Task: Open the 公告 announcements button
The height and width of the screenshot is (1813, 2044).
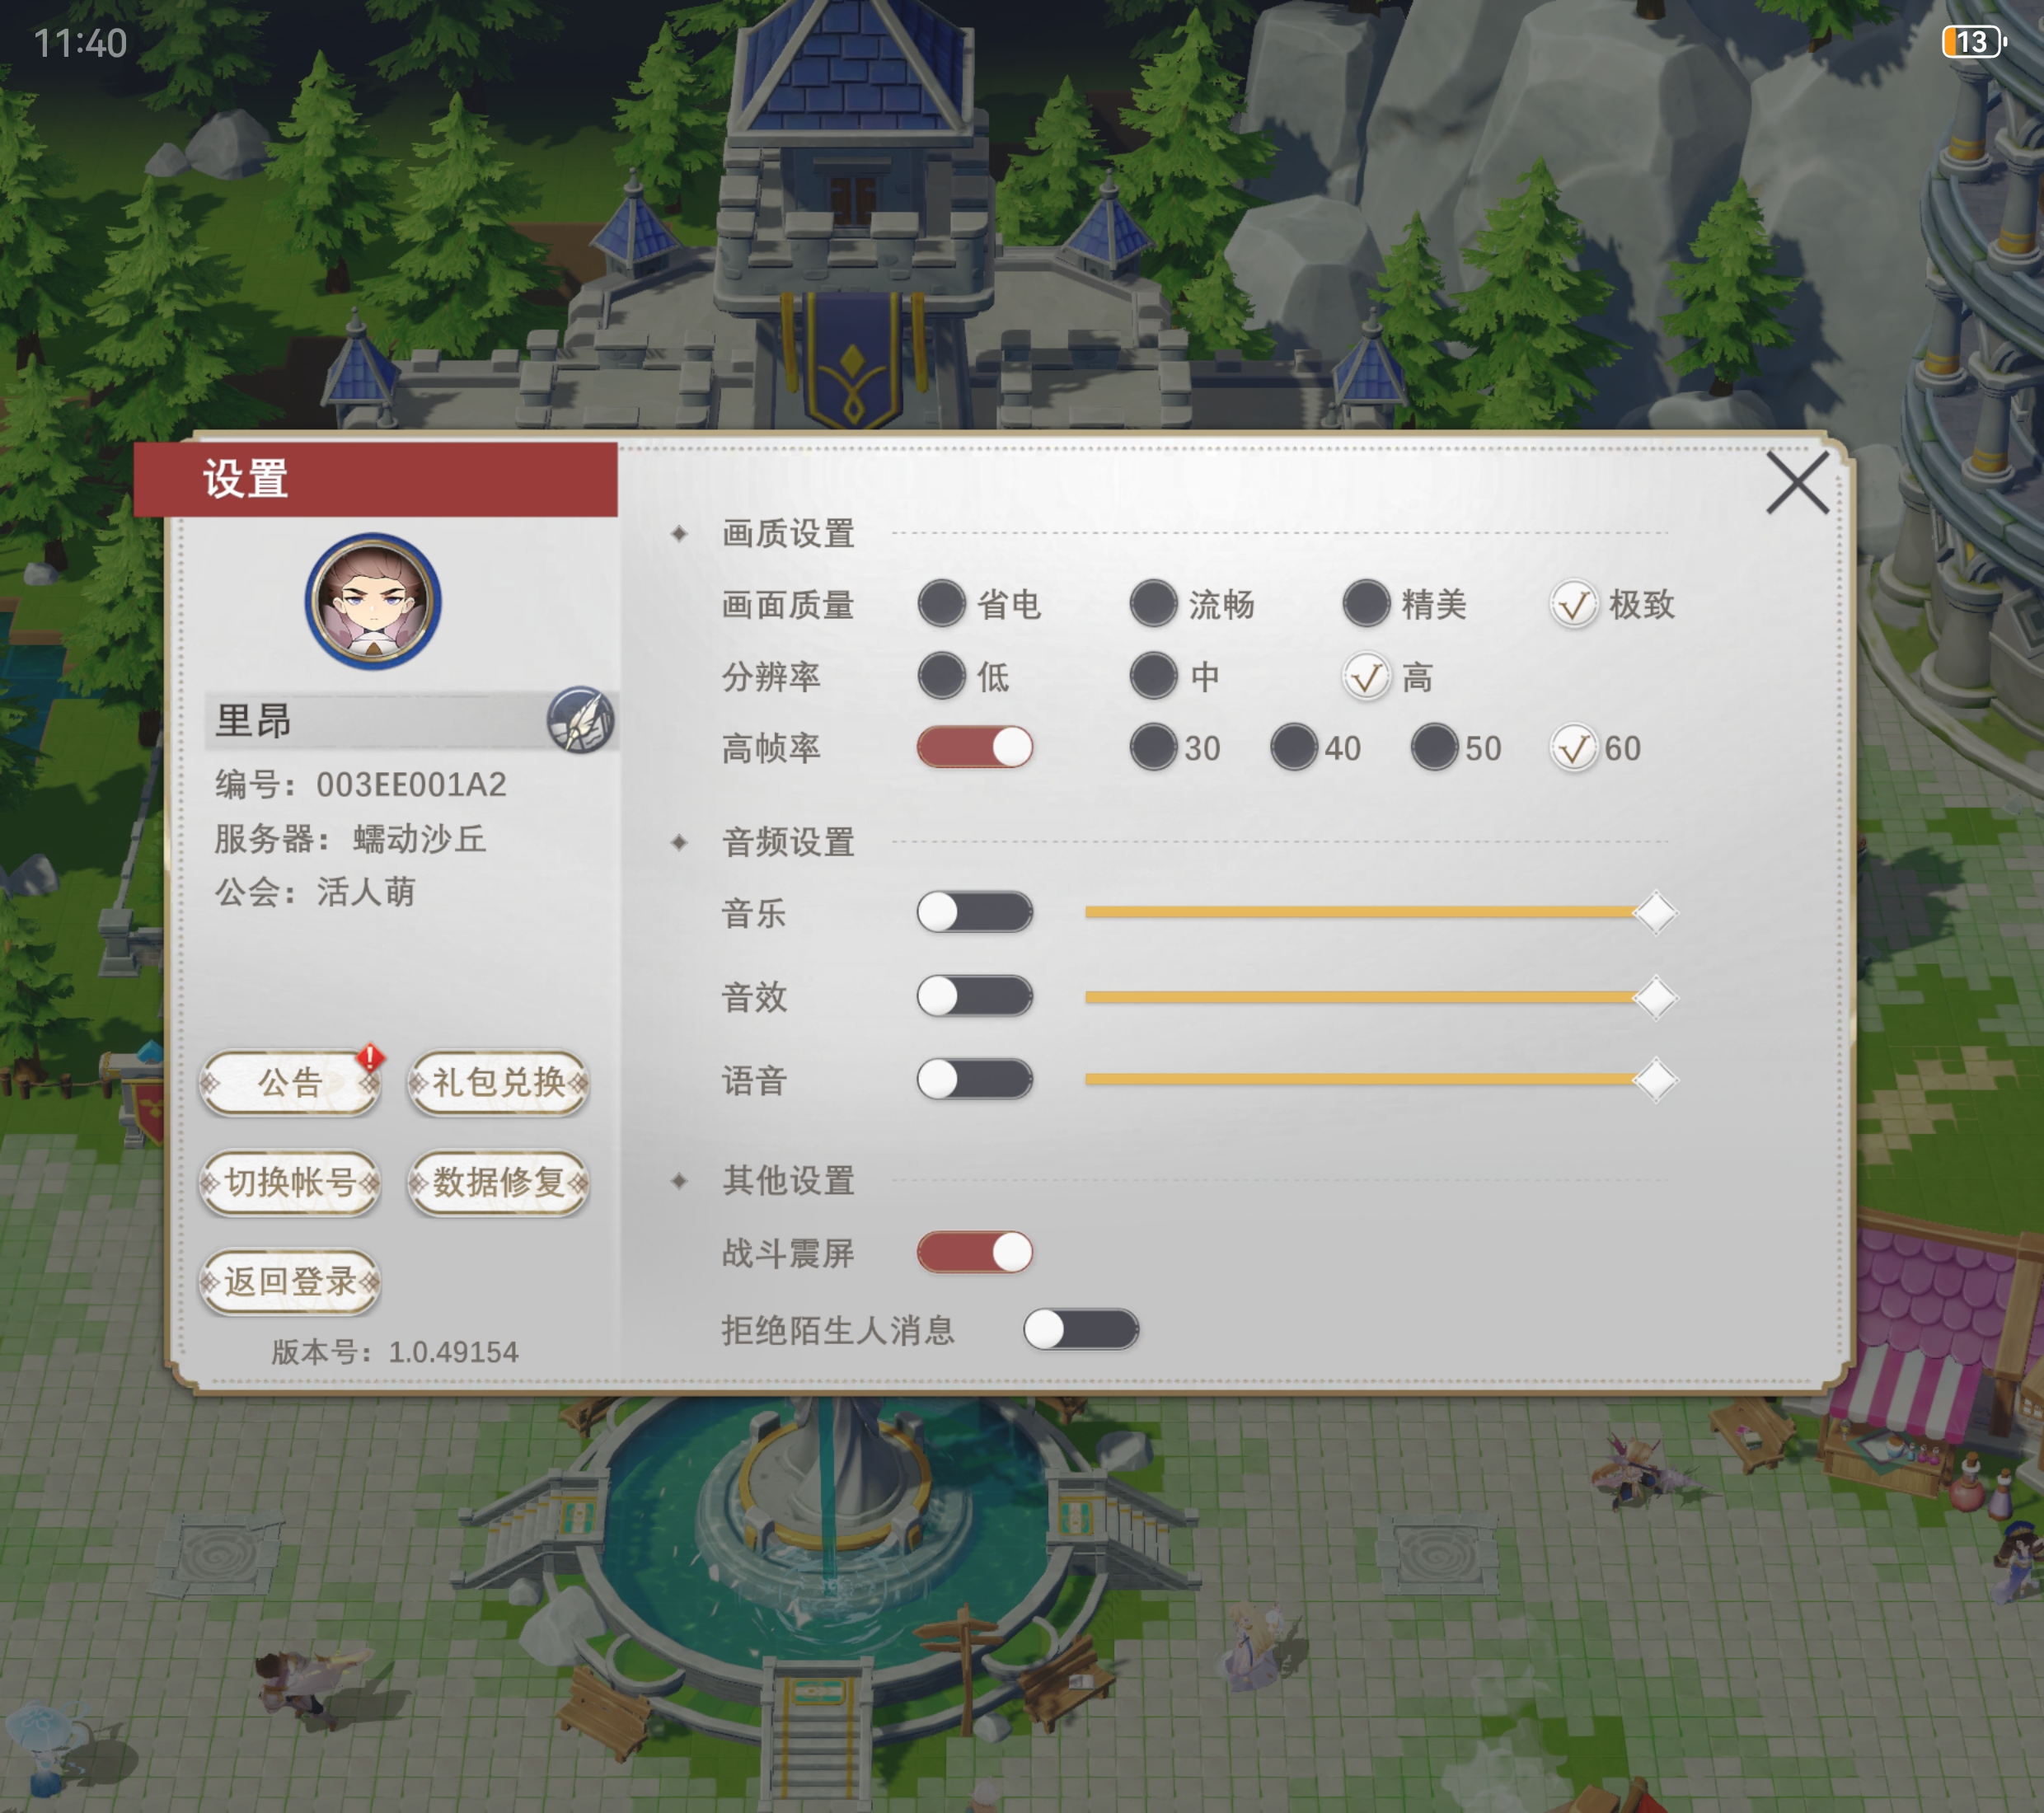Action: click(x=290, y=1083)
